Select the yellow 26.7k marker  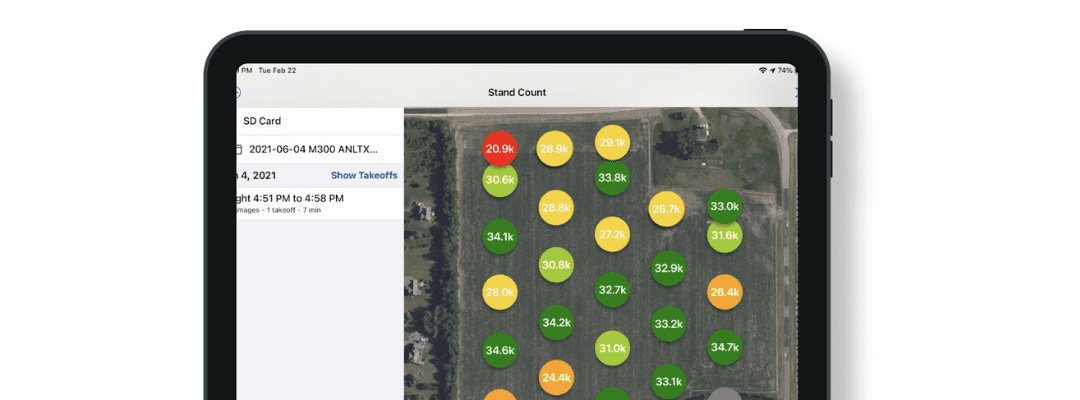(x=667, y=209)
